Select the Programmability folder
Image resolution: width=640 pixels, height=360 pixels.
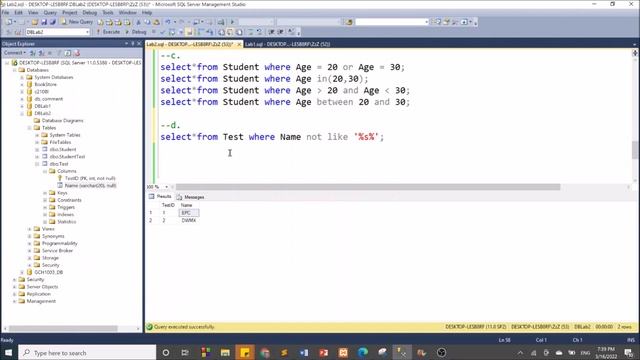click(x=60, y=243)
